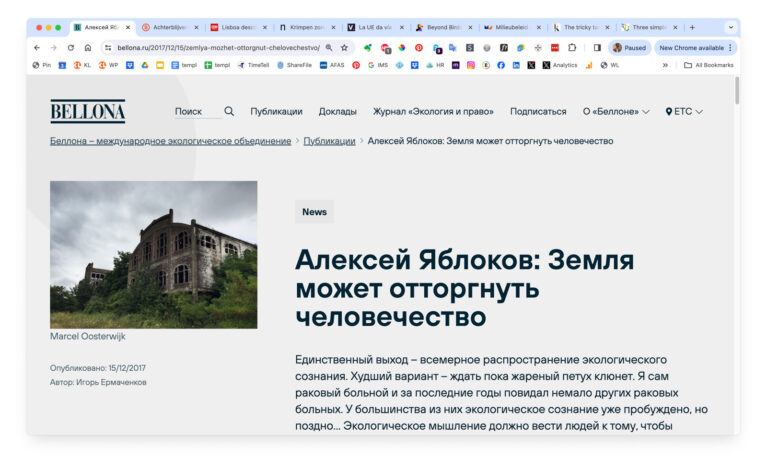The image size is (767, 470).
Task: Click the Подписаться navigation link
Action: 538,112
